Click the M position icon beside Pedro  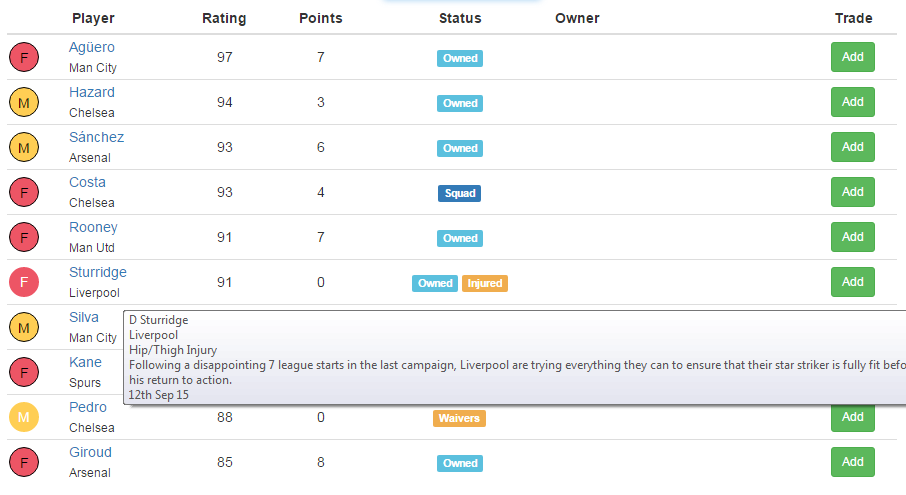click(x=24, y=418)
